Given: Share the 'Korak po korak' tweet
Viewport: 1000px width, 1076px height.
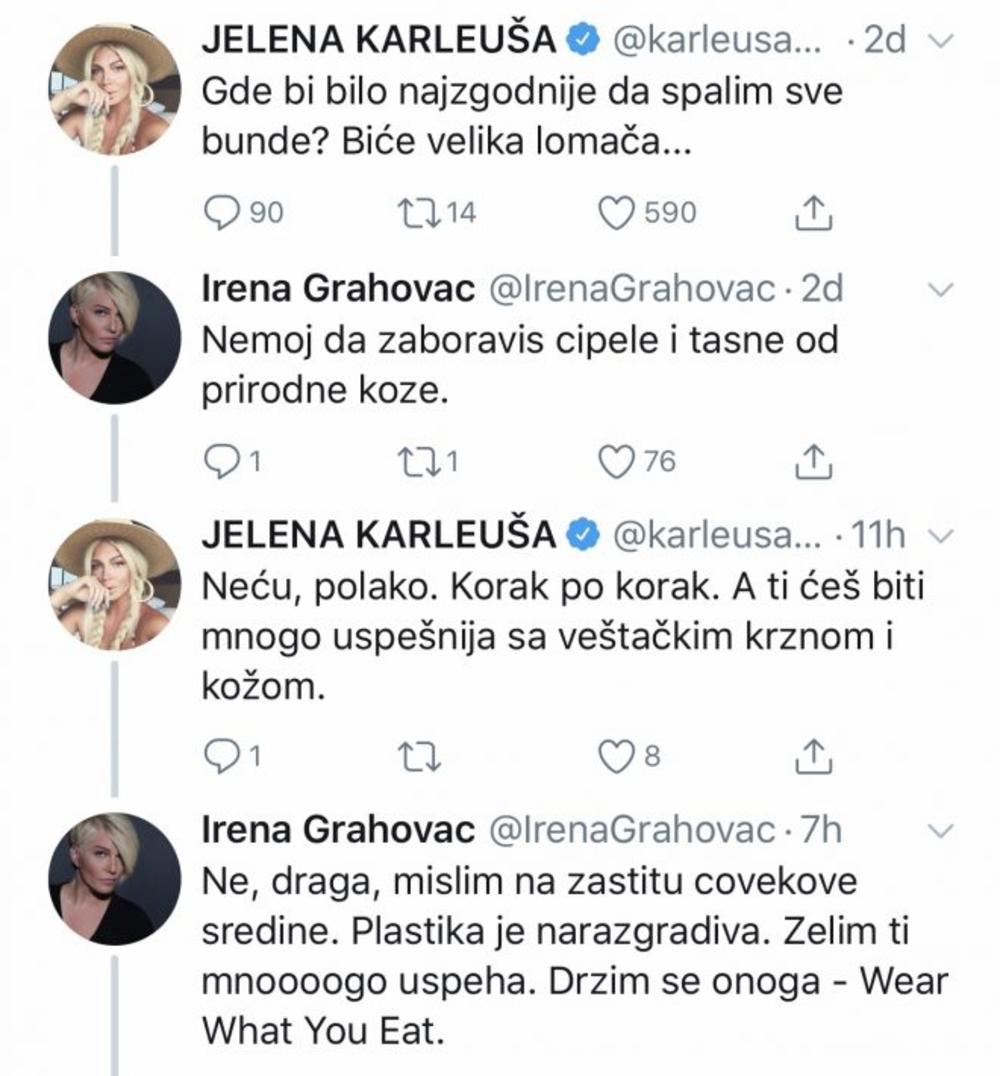Looking at the screenshot, I should click(813, 757).
